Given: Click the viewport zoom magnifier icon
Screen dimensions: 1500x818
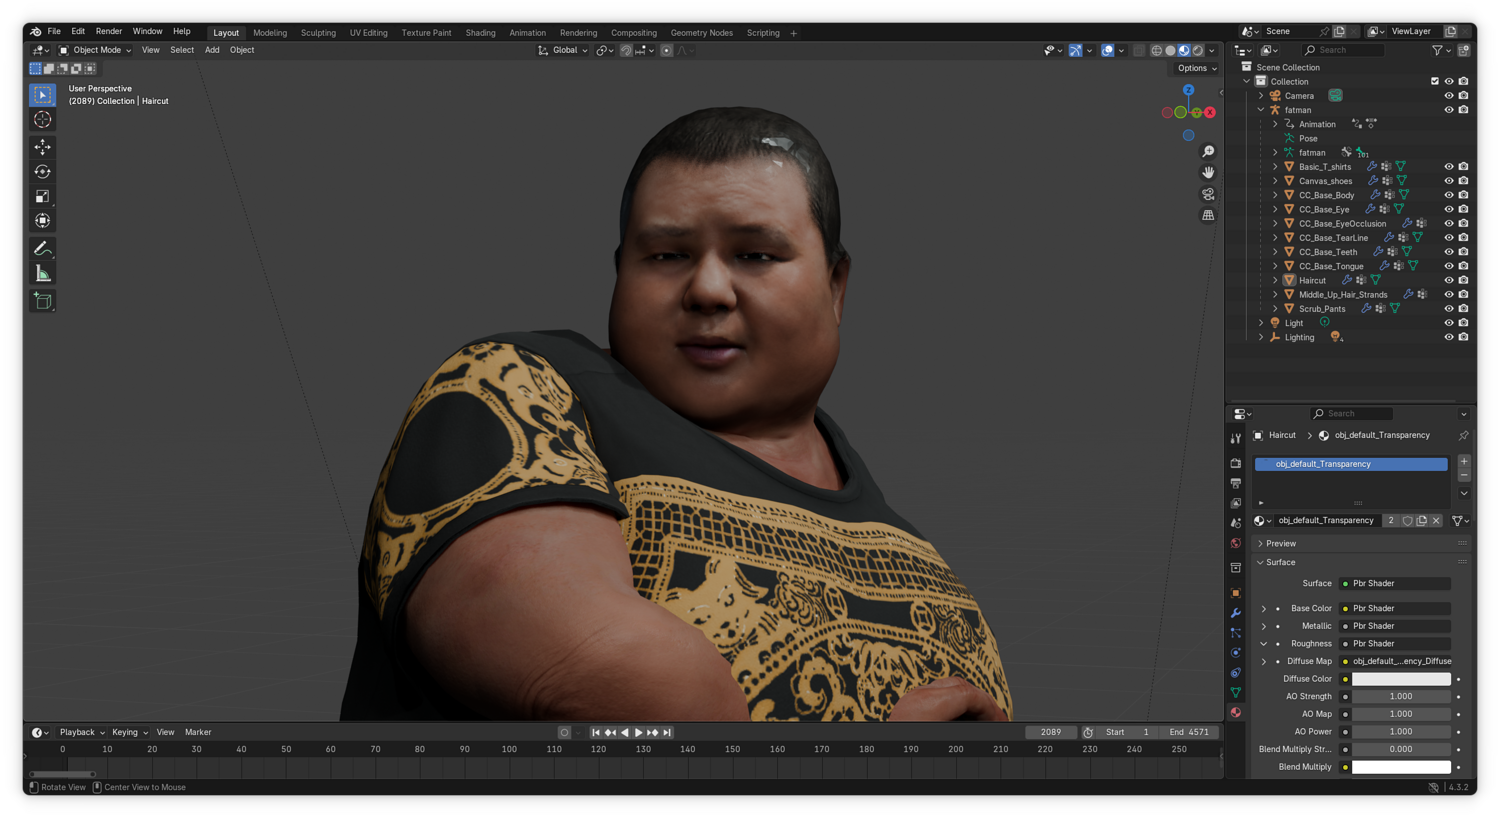Looking at the screenshot, I should click(x=1208, y=151).
